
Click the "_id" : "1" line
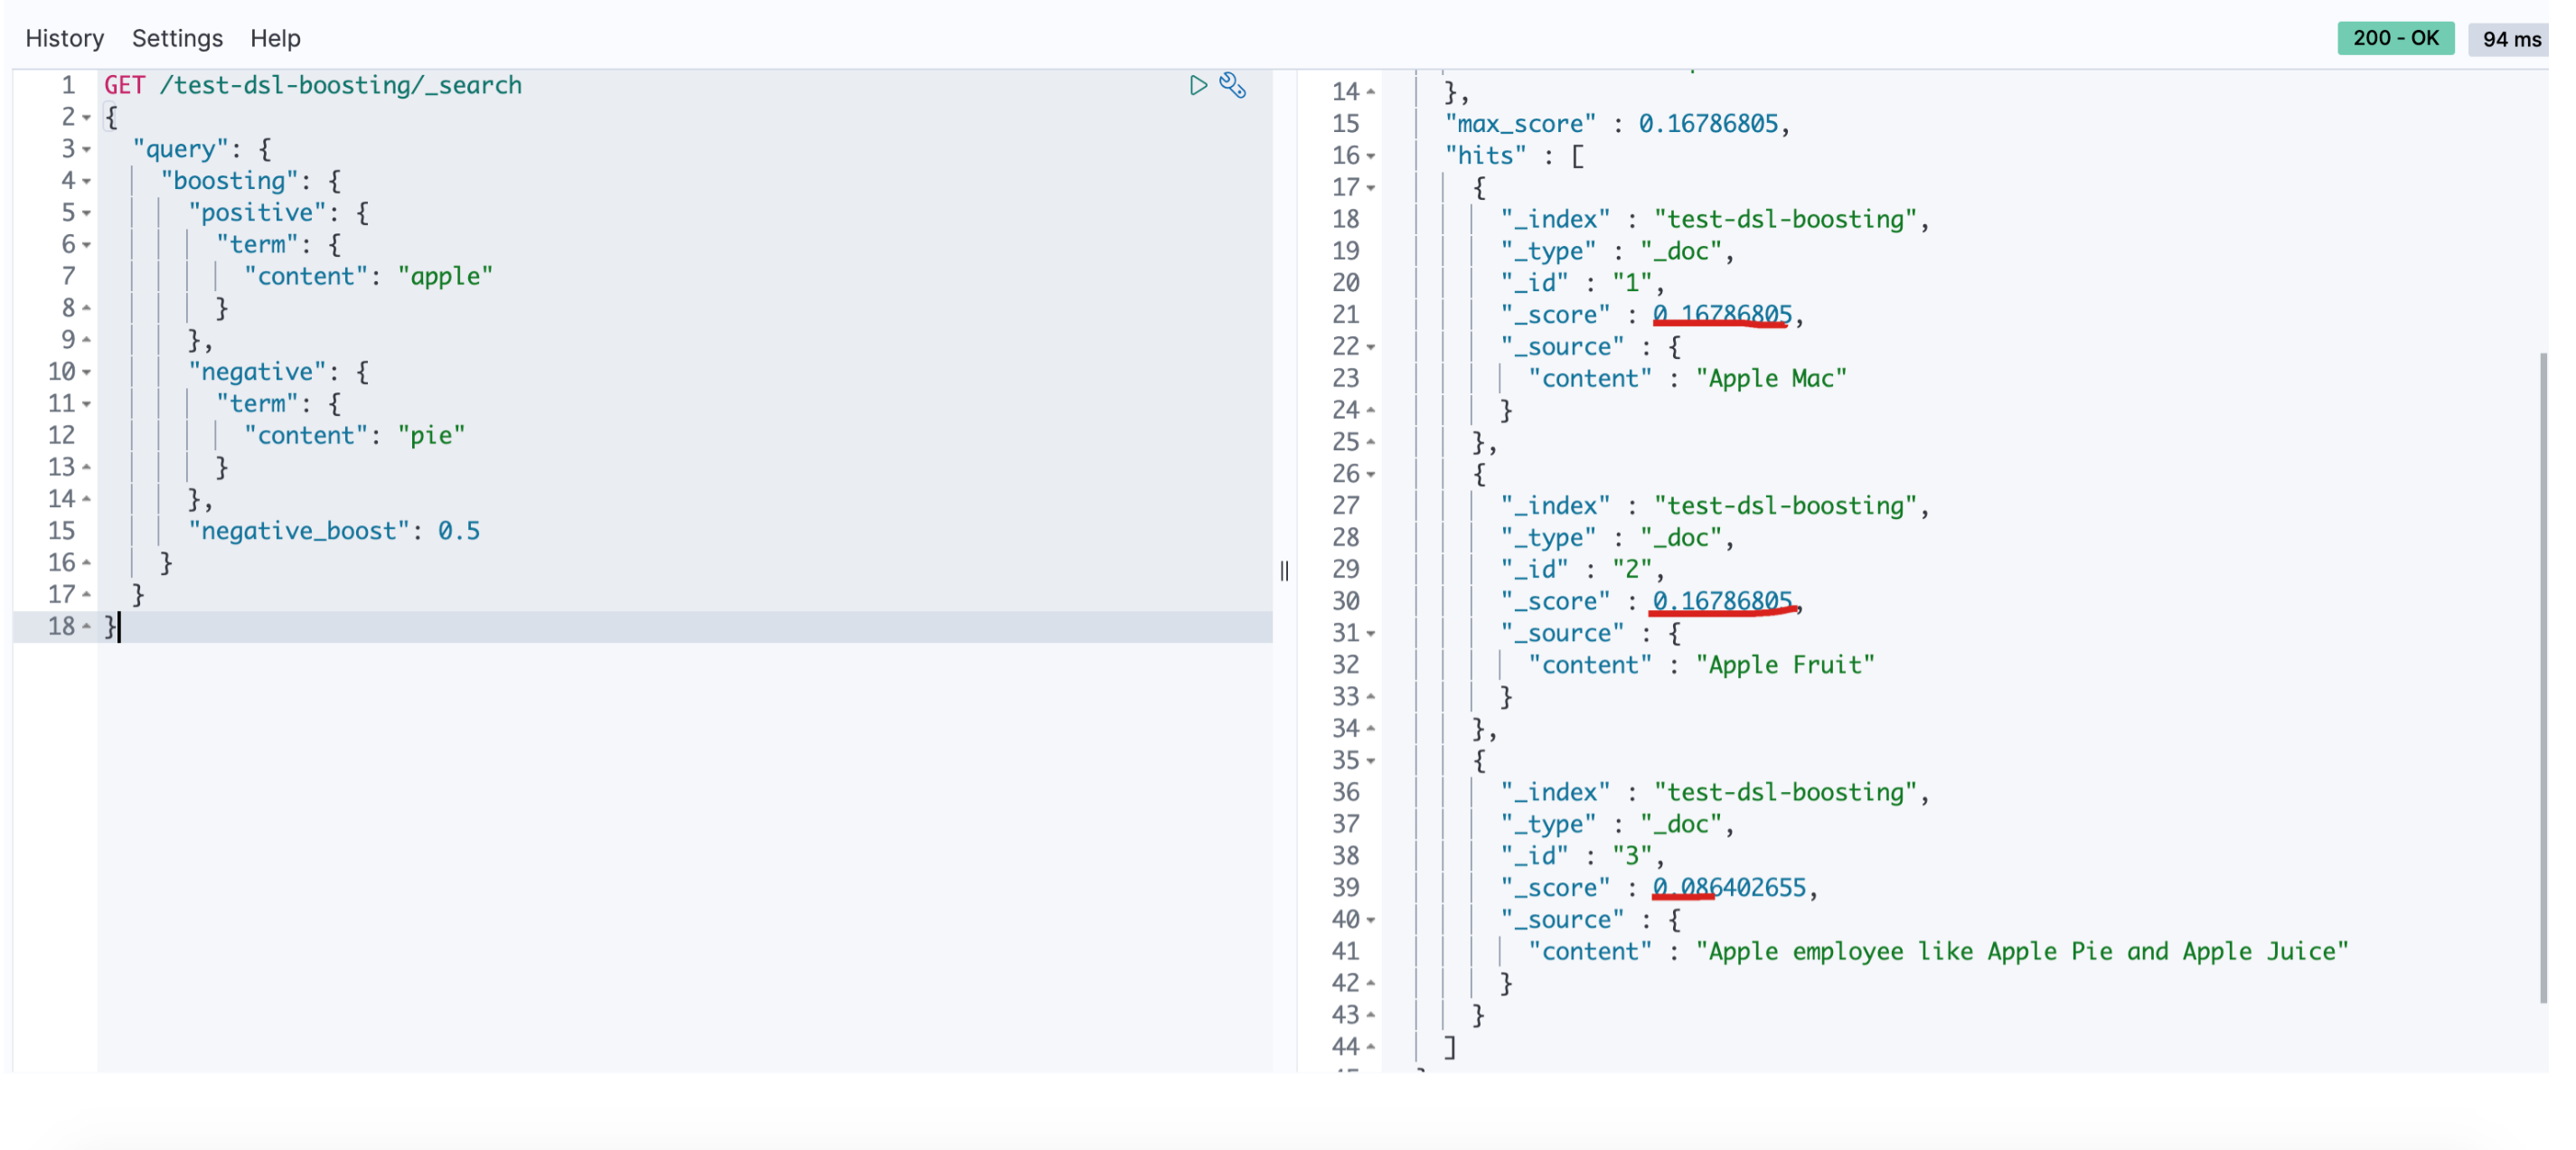tap(1582, 283)
